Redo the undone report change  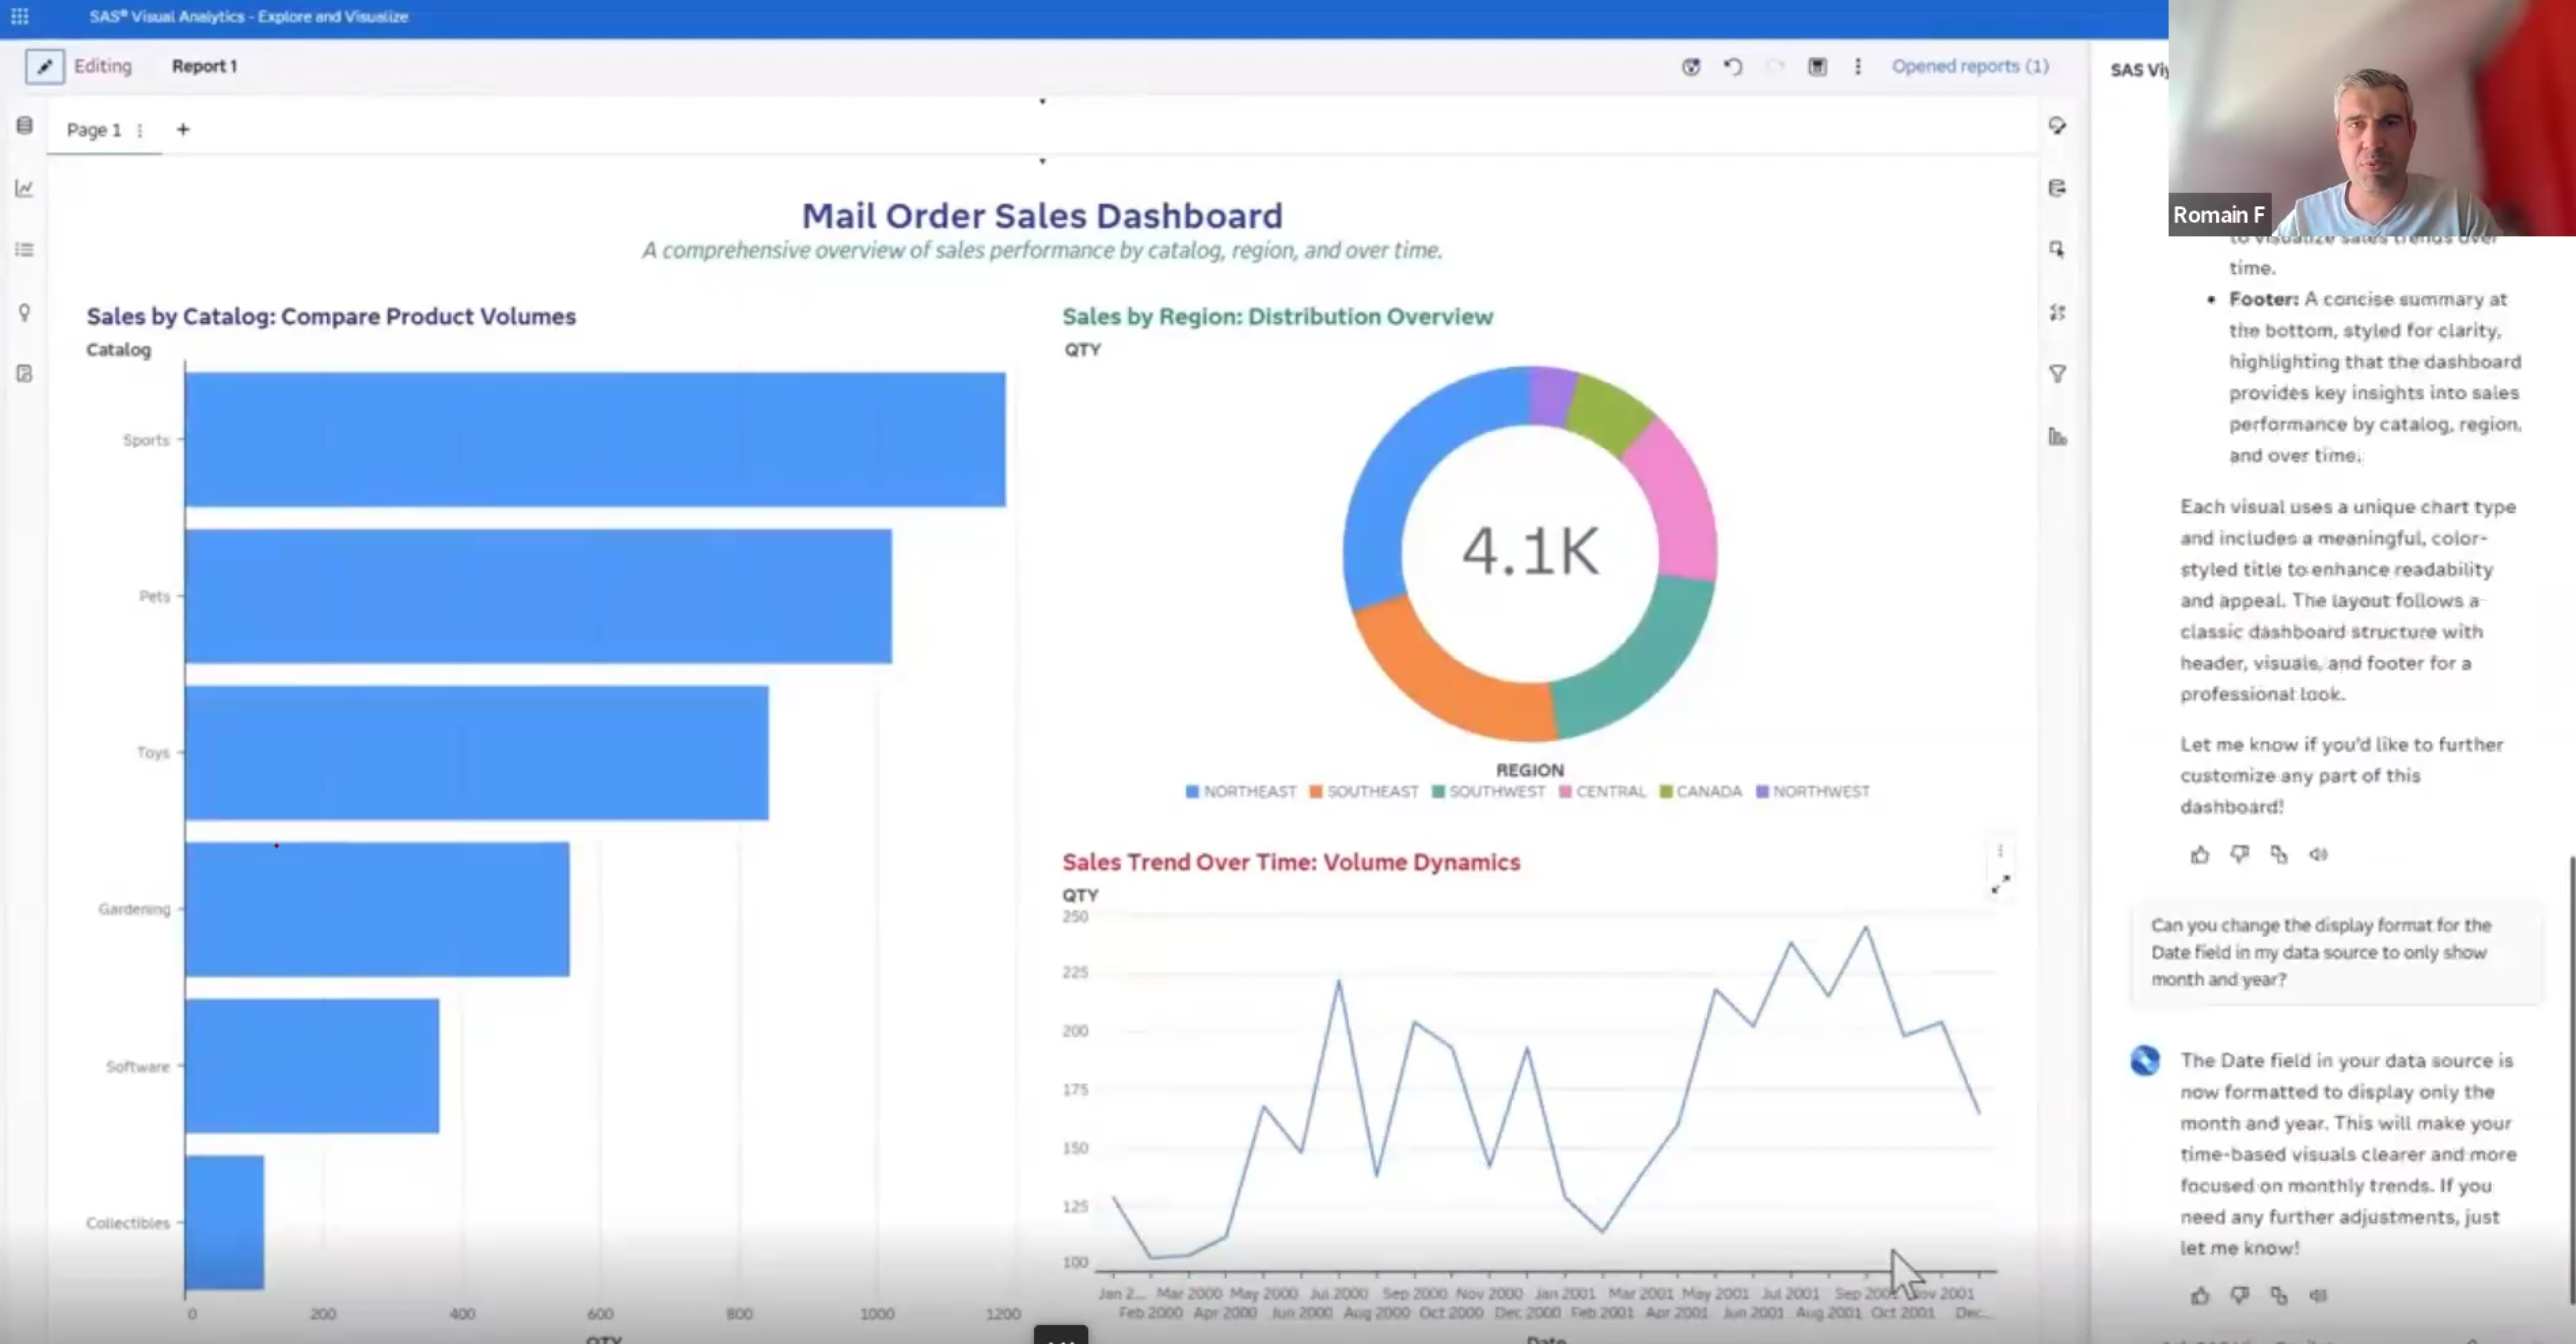(1775, 66)
